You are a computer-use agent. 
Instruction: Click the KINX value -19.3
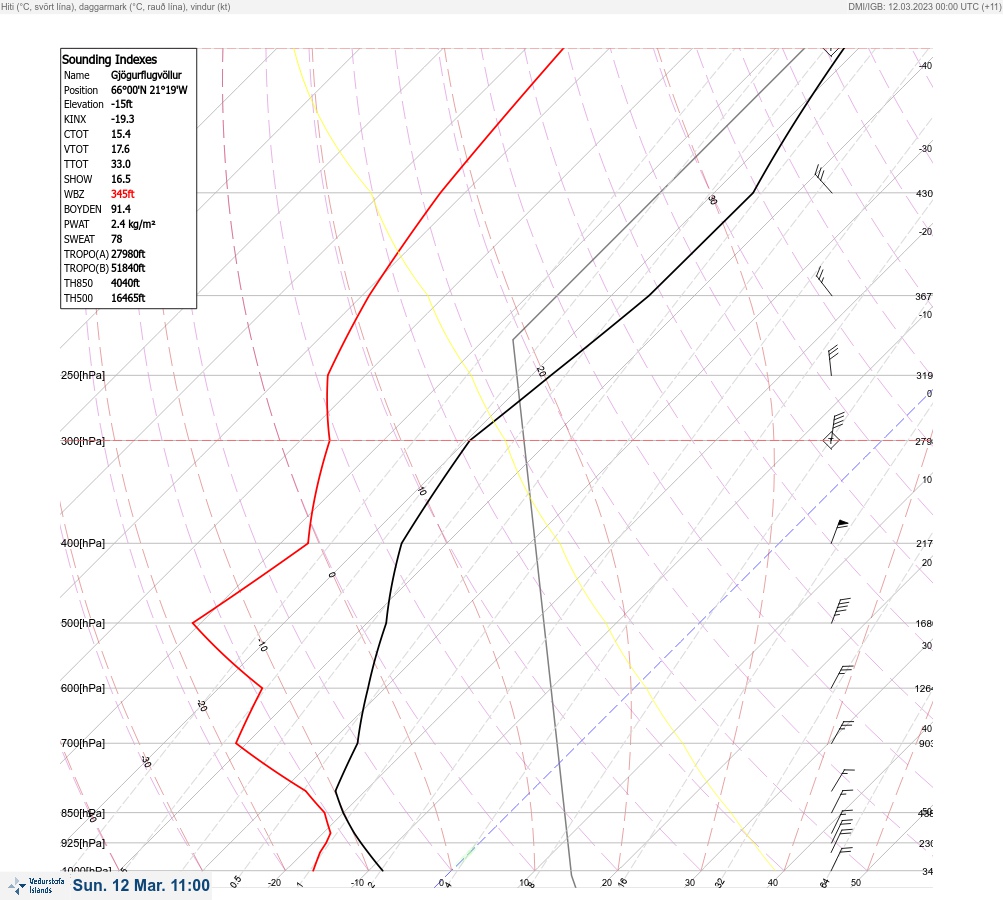(123, 119)
